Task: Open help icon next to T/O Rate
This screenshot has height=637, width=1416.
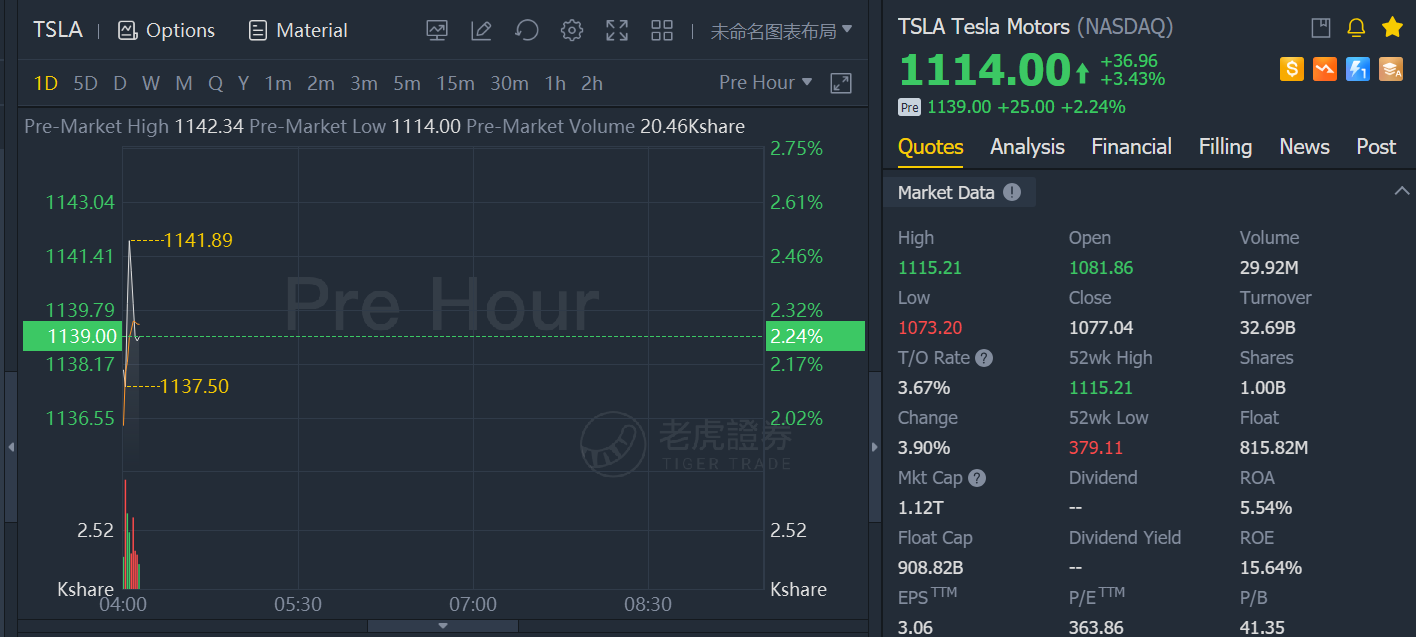Action: (984, 358)
